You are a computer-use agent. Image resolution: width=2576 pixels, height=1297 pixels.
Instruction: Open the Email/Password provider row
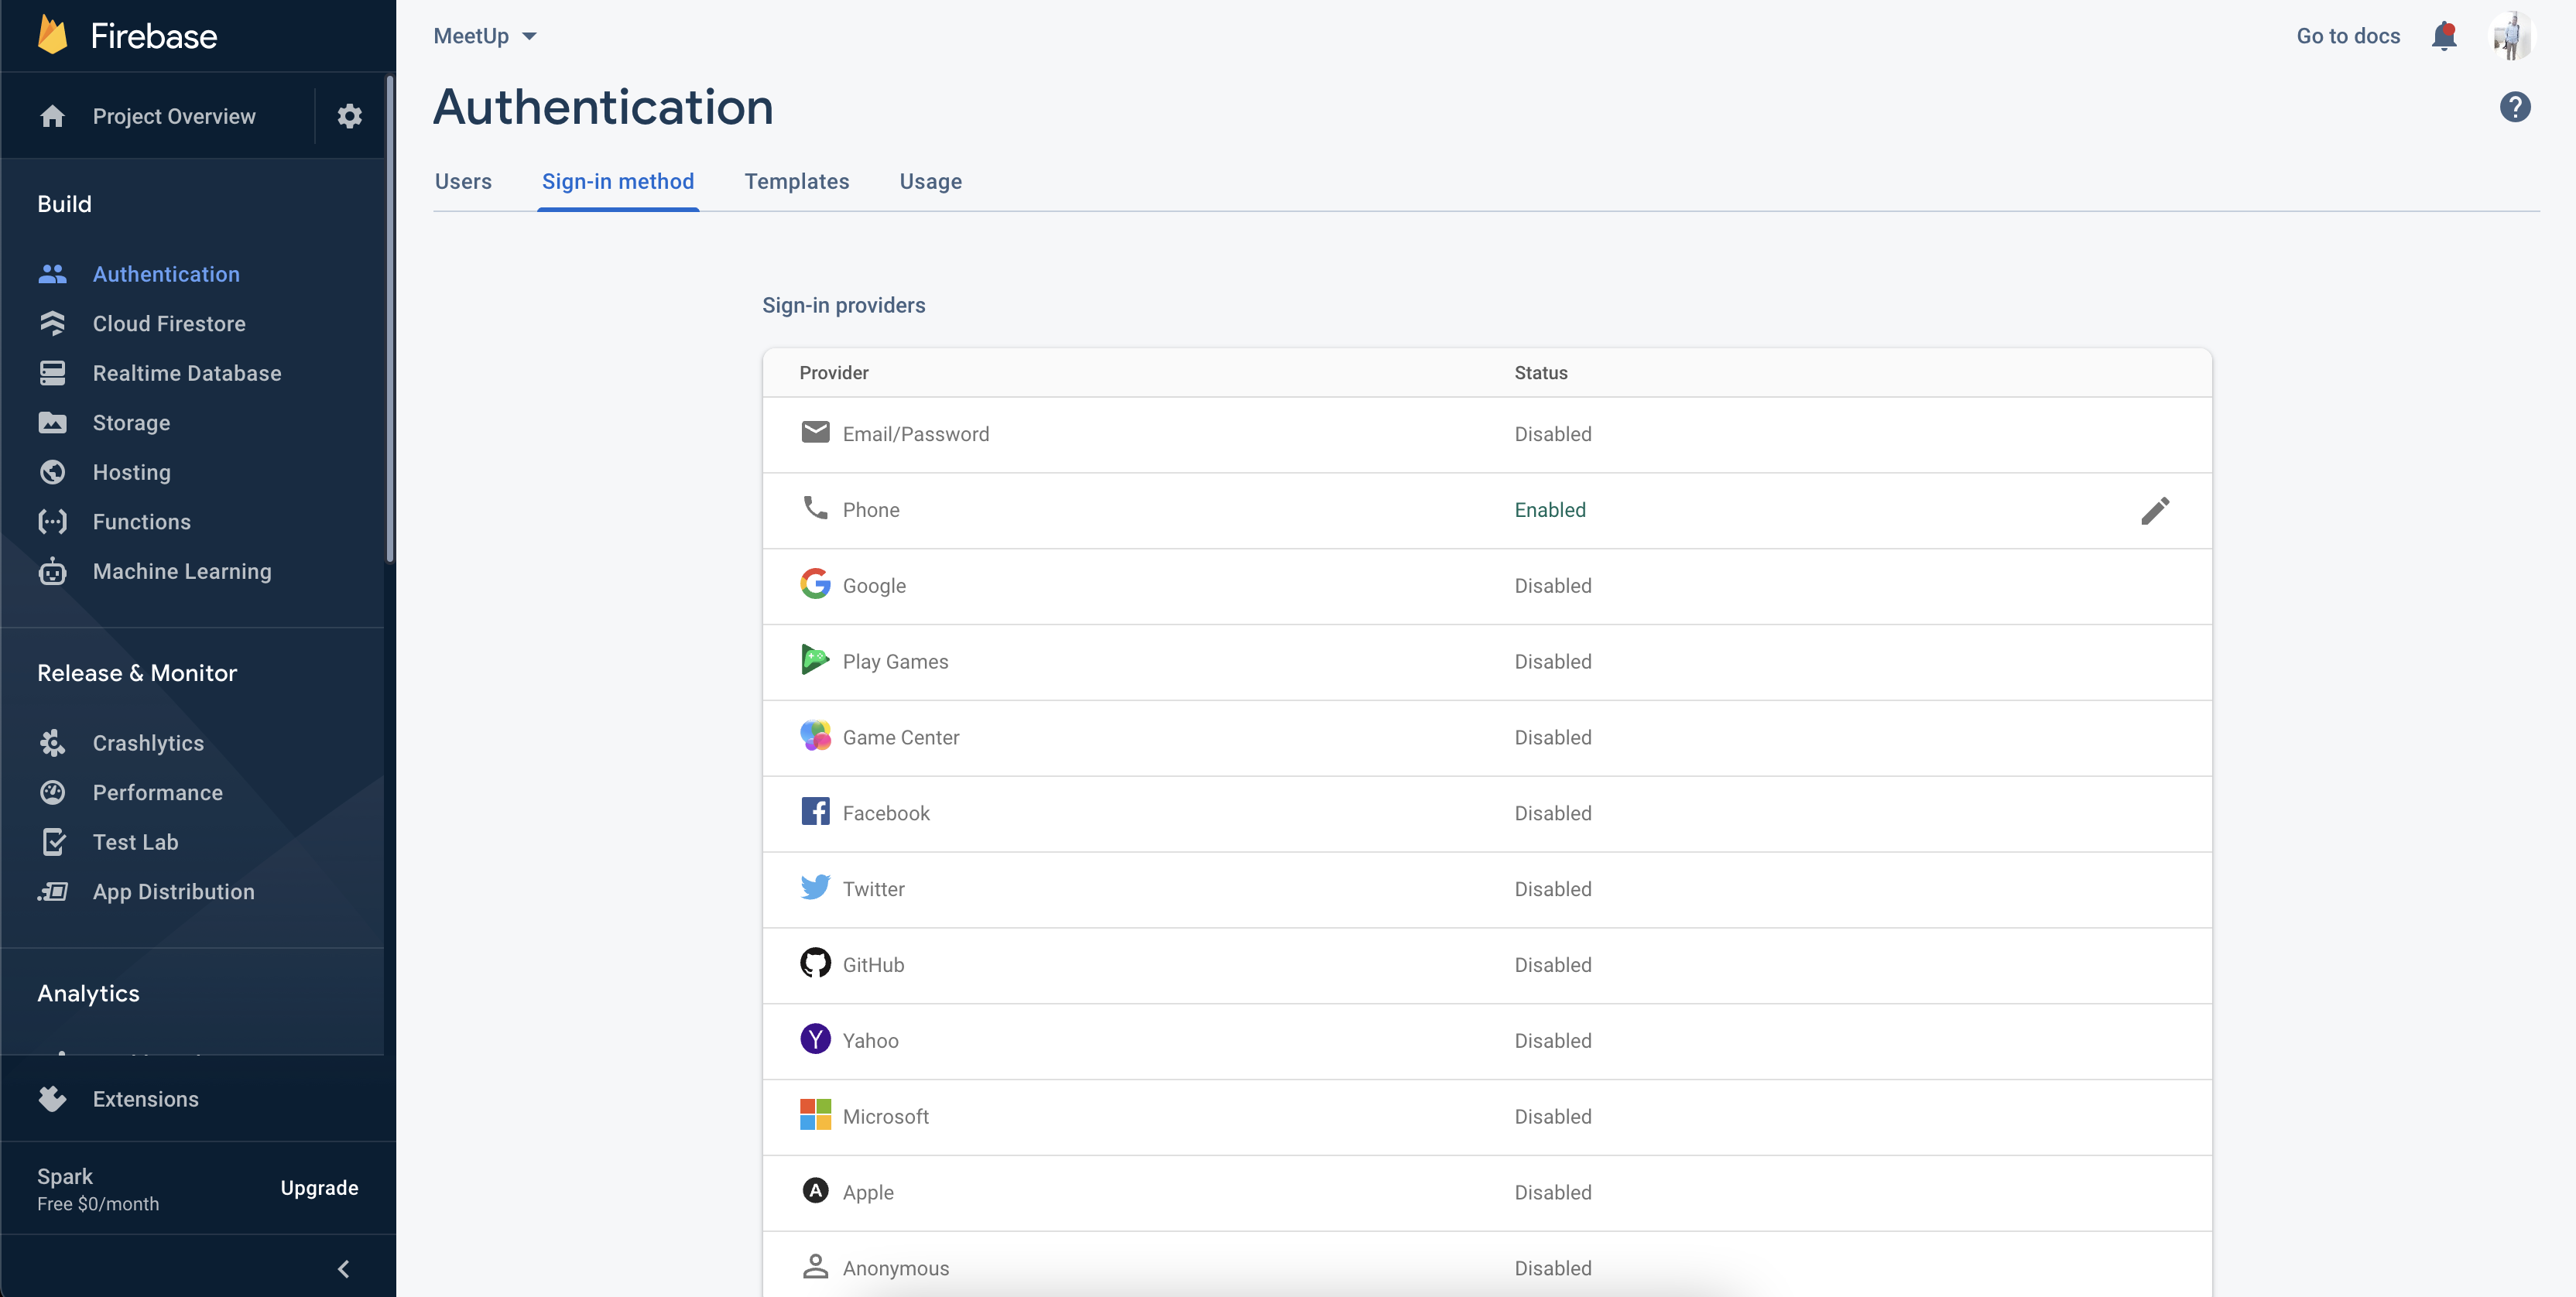pyautogui.click(x=1486, y=434)
